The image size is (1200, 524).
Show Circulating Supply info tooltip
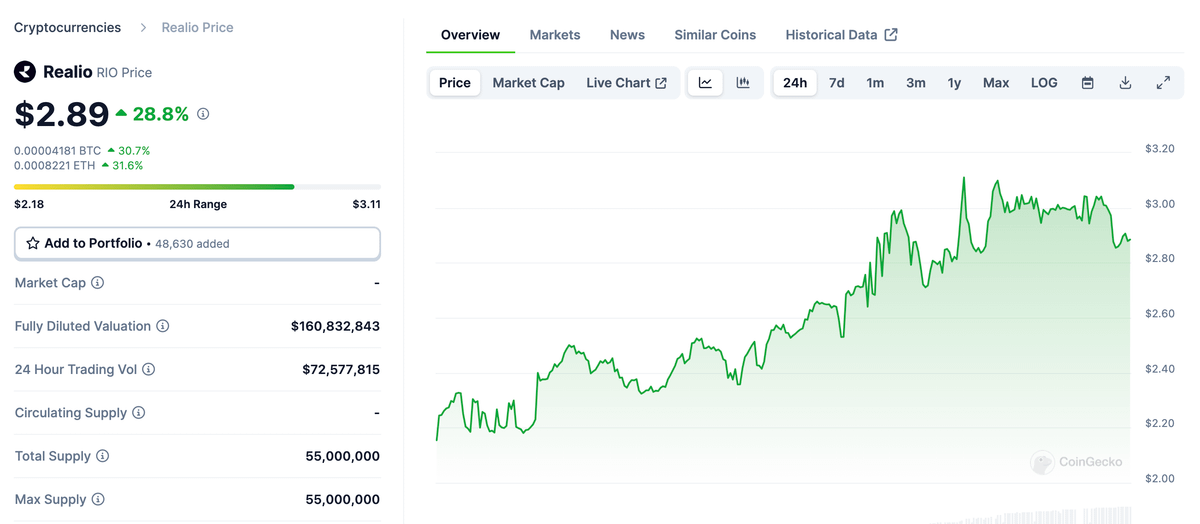(x=139, y=413)
